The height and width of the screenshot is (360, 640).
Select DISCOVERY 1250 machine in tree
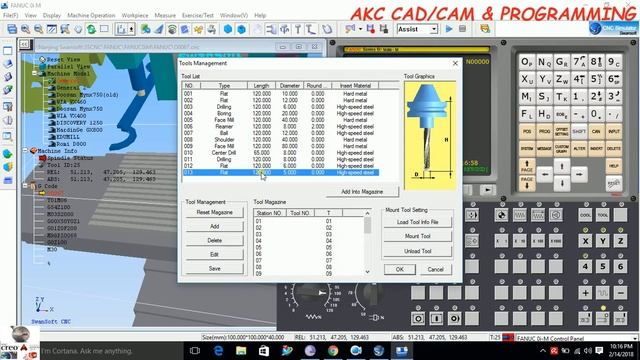click(79, 123)
